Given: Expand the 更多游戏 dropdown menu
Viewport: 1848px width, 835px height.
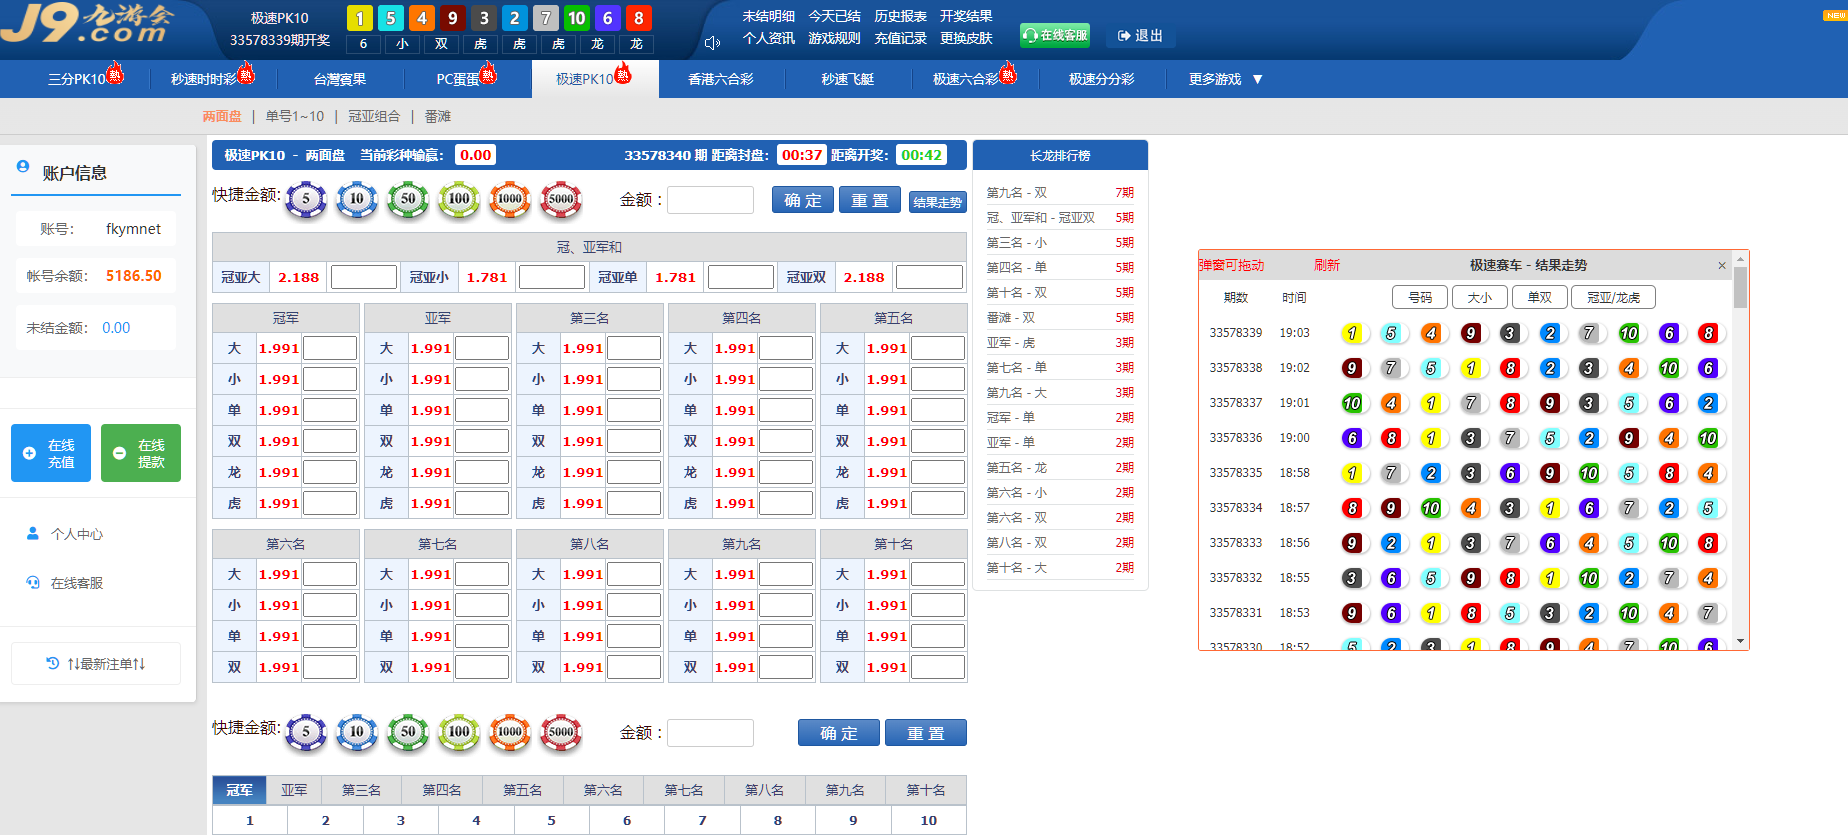Looking at the screenshot, I should click(1225, 79).
